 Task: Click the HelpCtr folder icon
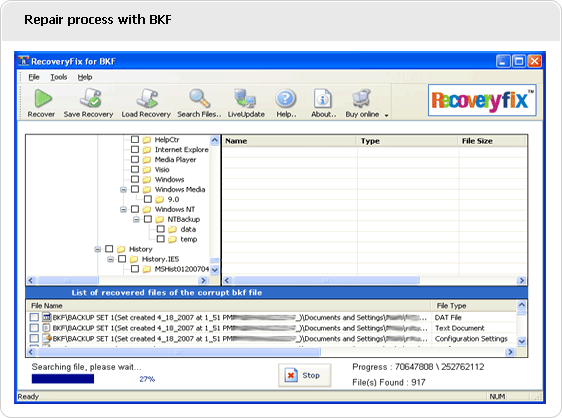point(147,140)
